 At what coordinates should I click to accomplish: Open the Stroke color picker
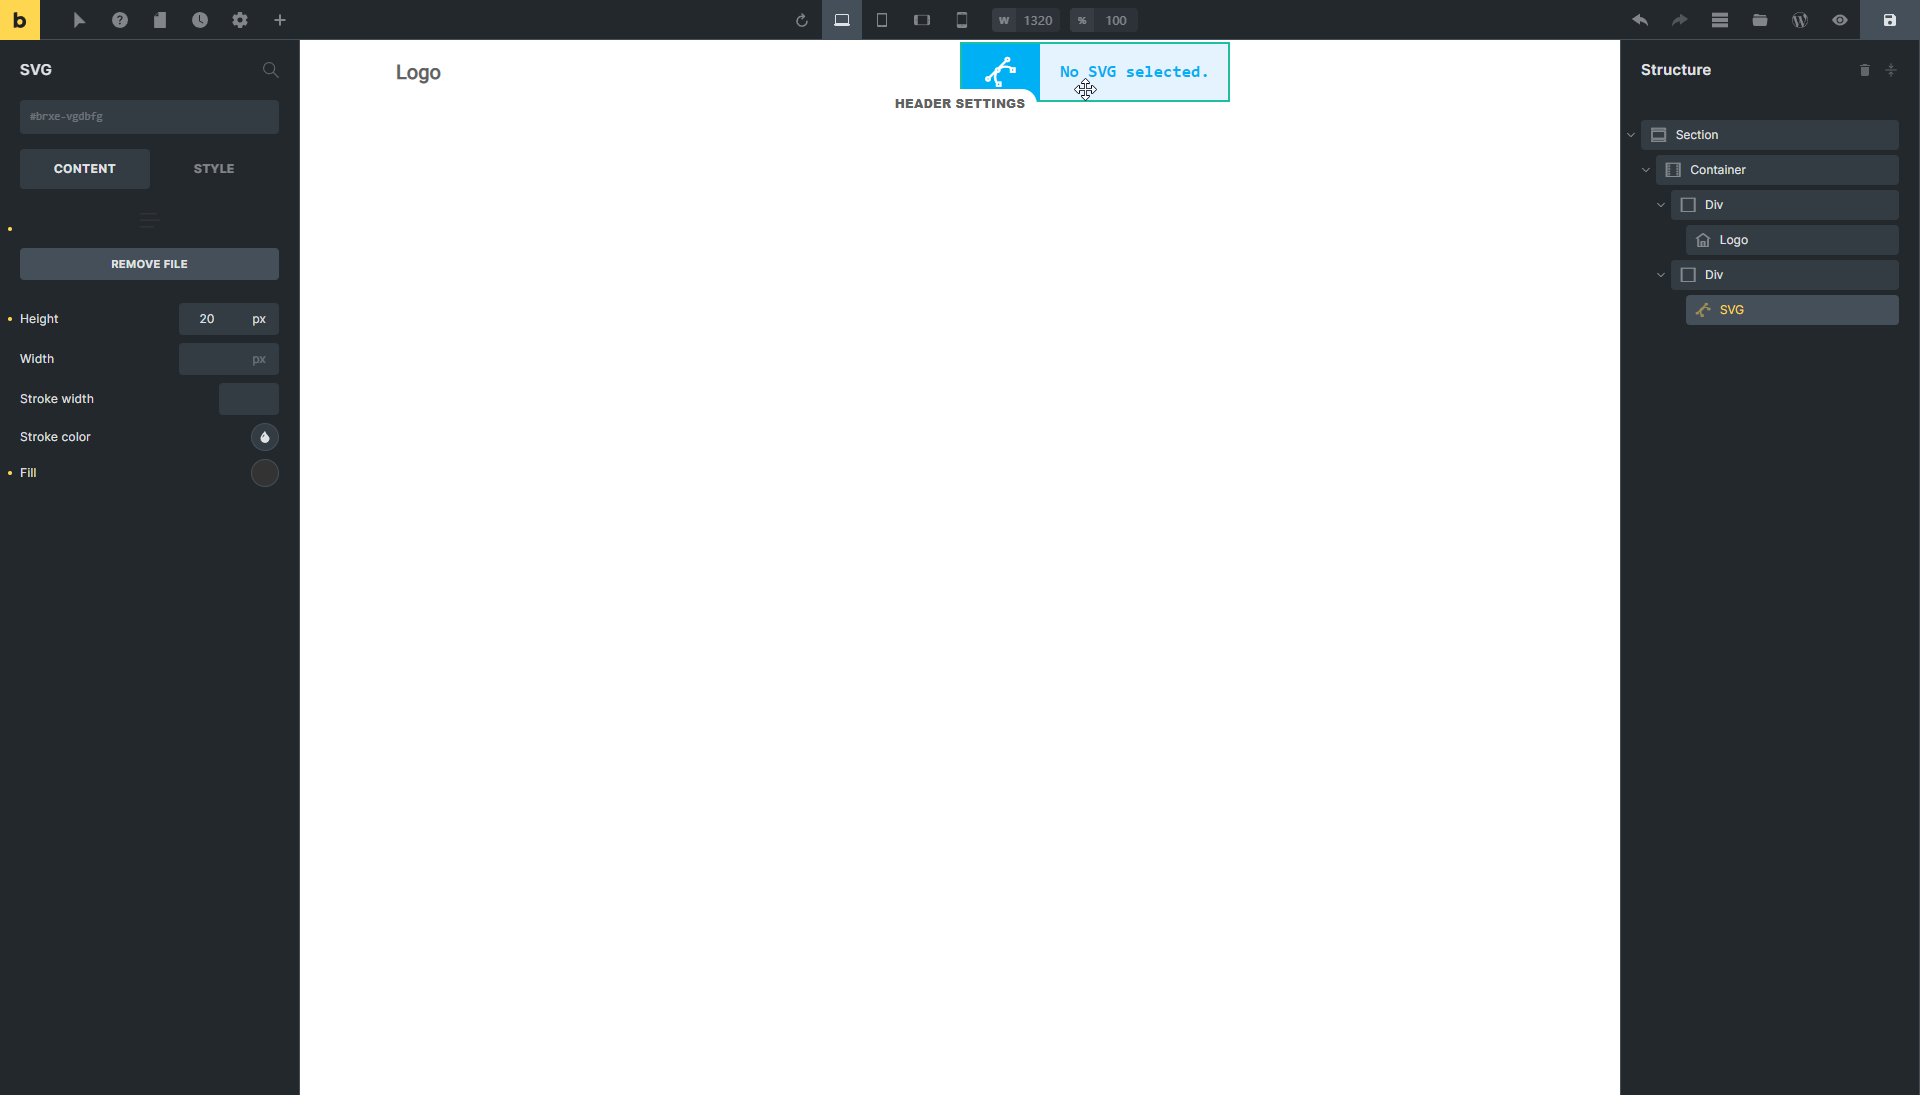pos(265,437)
